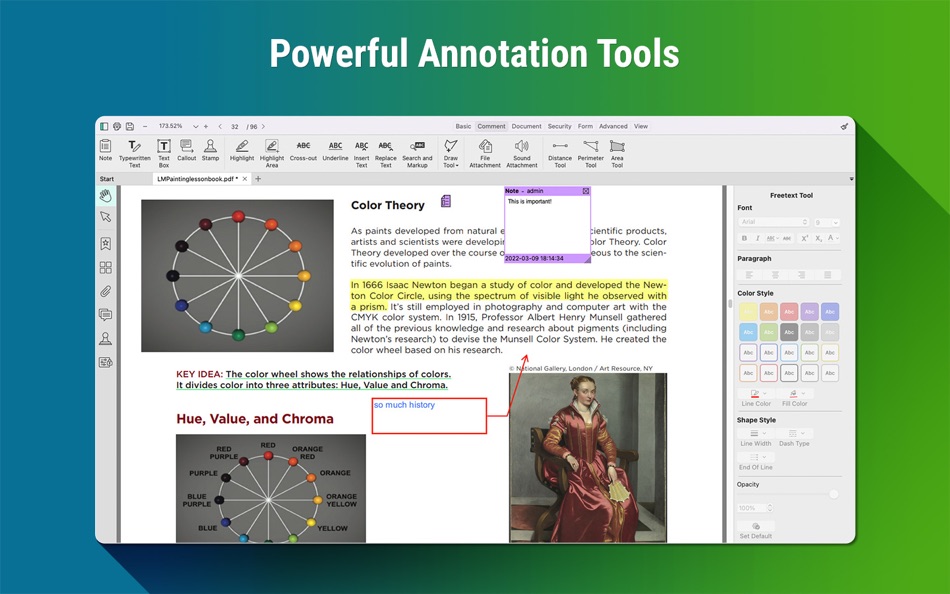Open the form fields panel in sidebar
This screenshot has width=950, height=594.
click(x=105, y=362)
